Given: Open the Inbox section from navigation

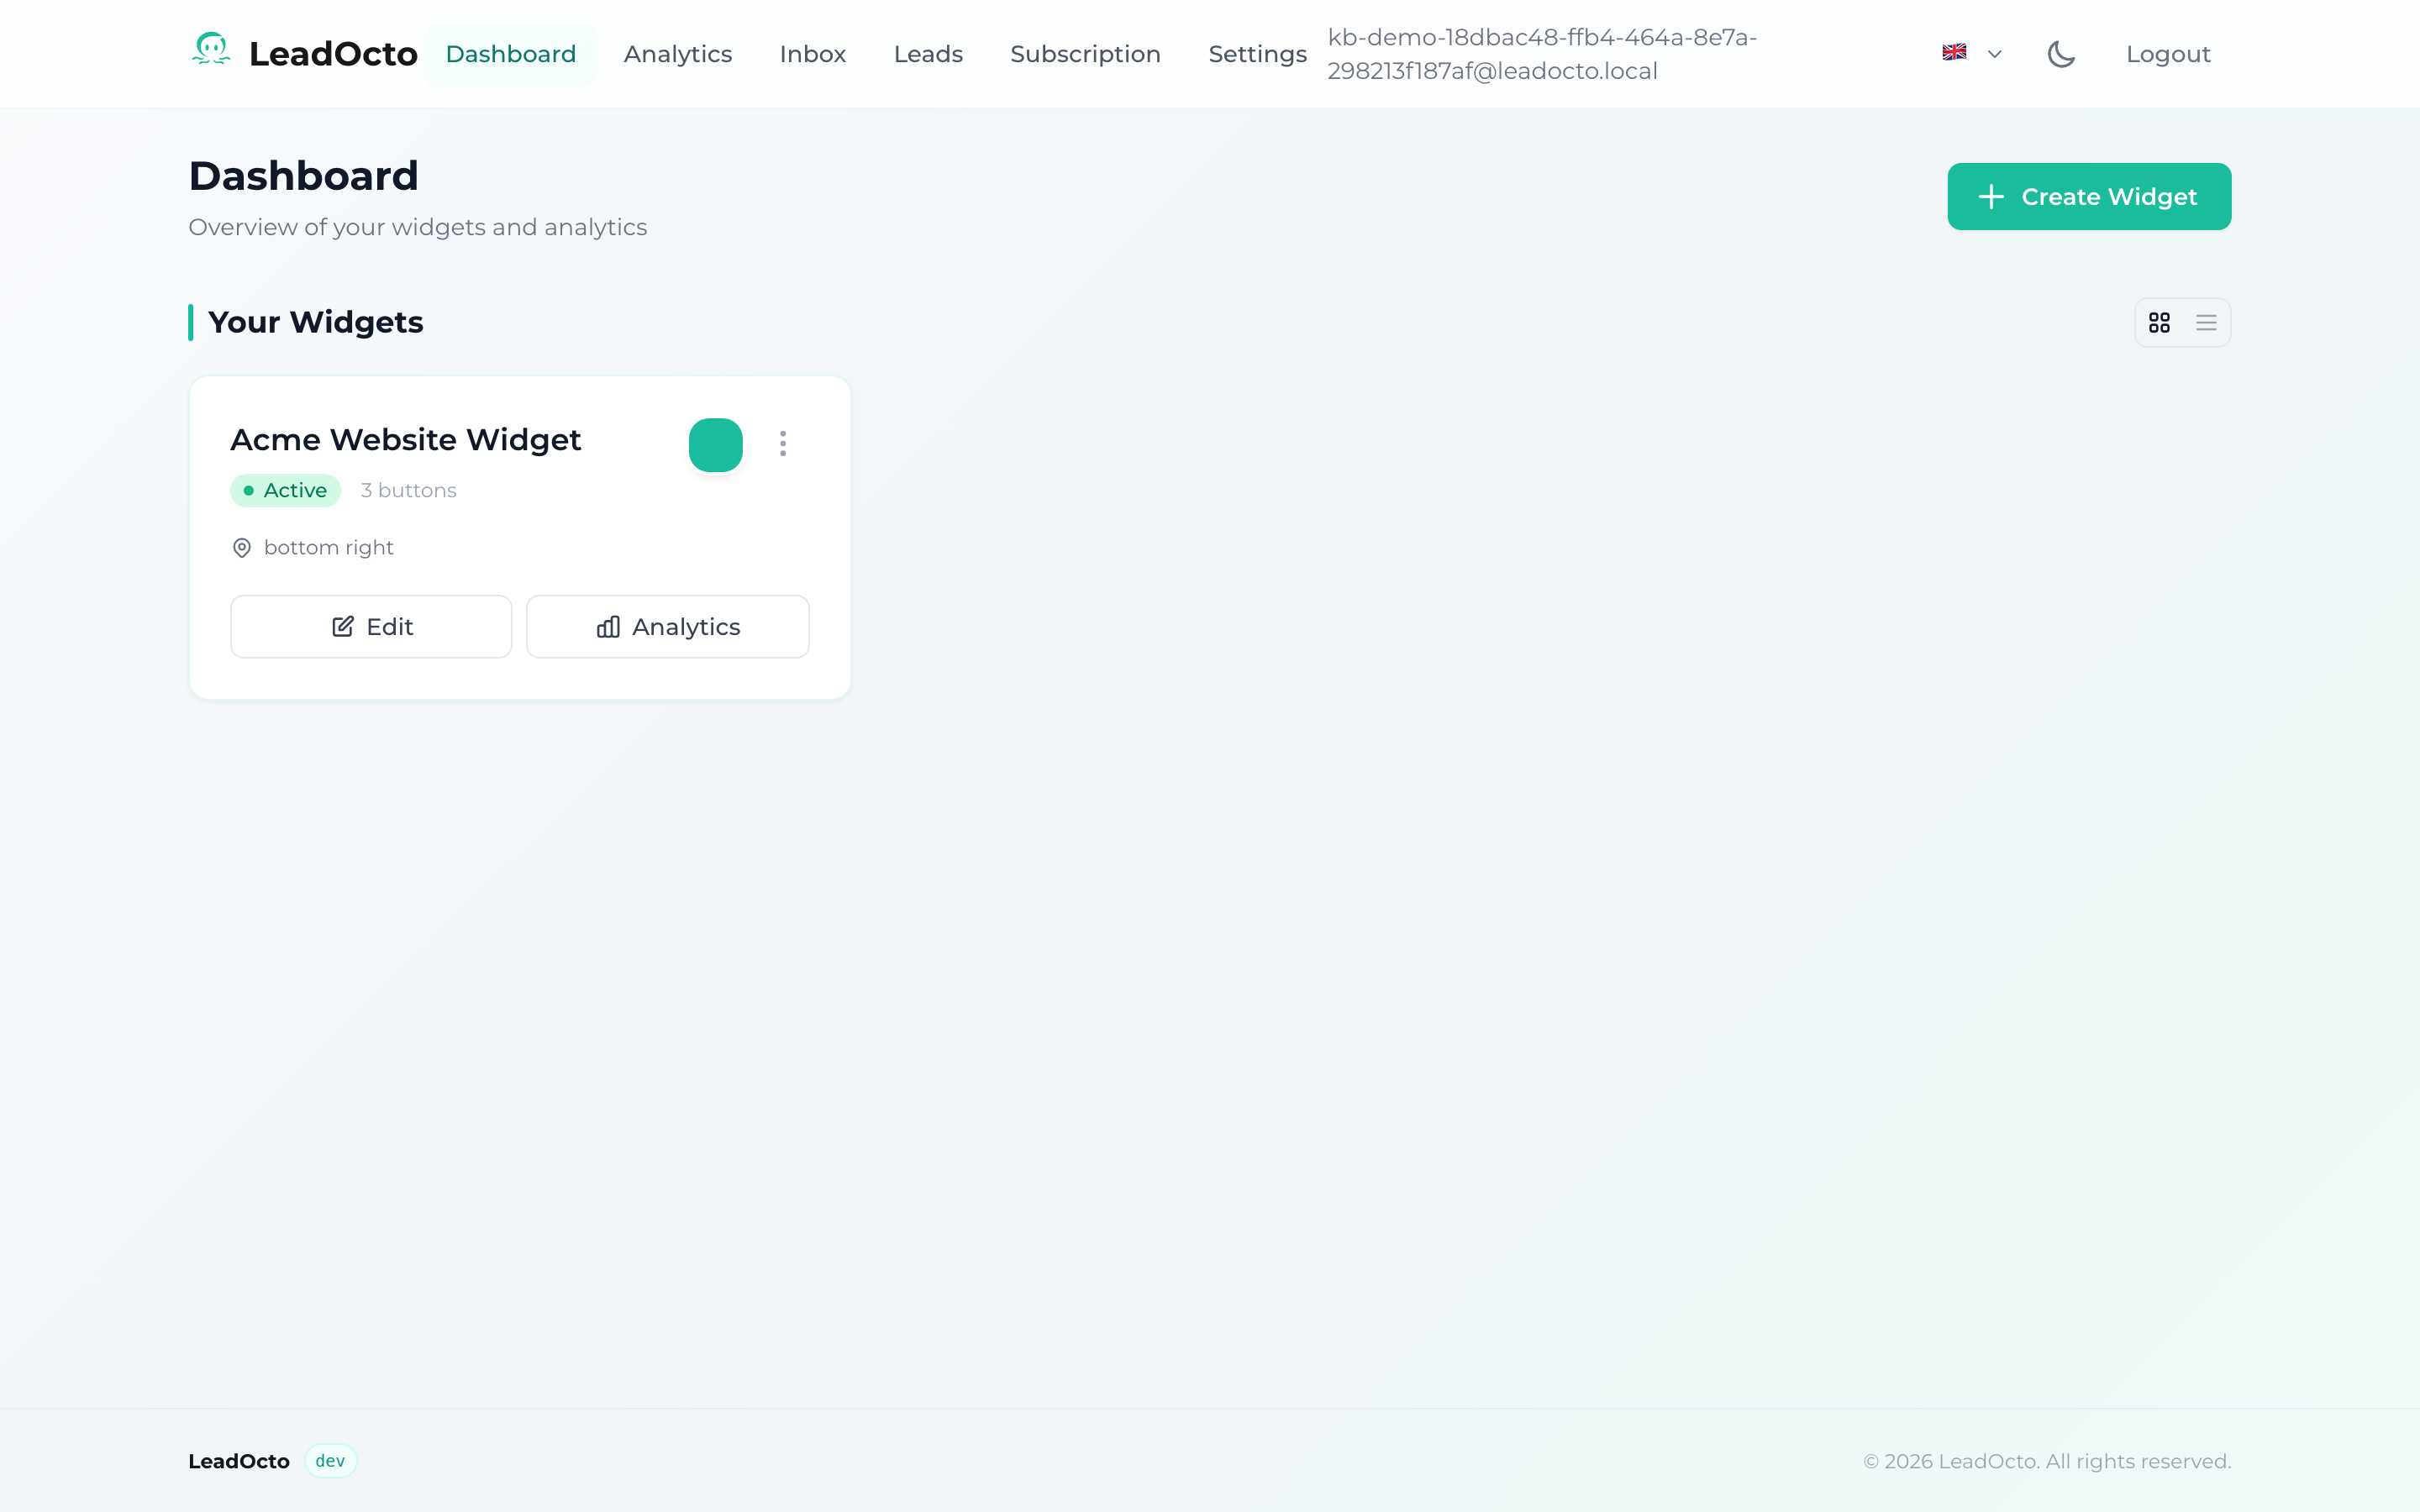Looking at the screenshot, I should click(x=812, y=54).
